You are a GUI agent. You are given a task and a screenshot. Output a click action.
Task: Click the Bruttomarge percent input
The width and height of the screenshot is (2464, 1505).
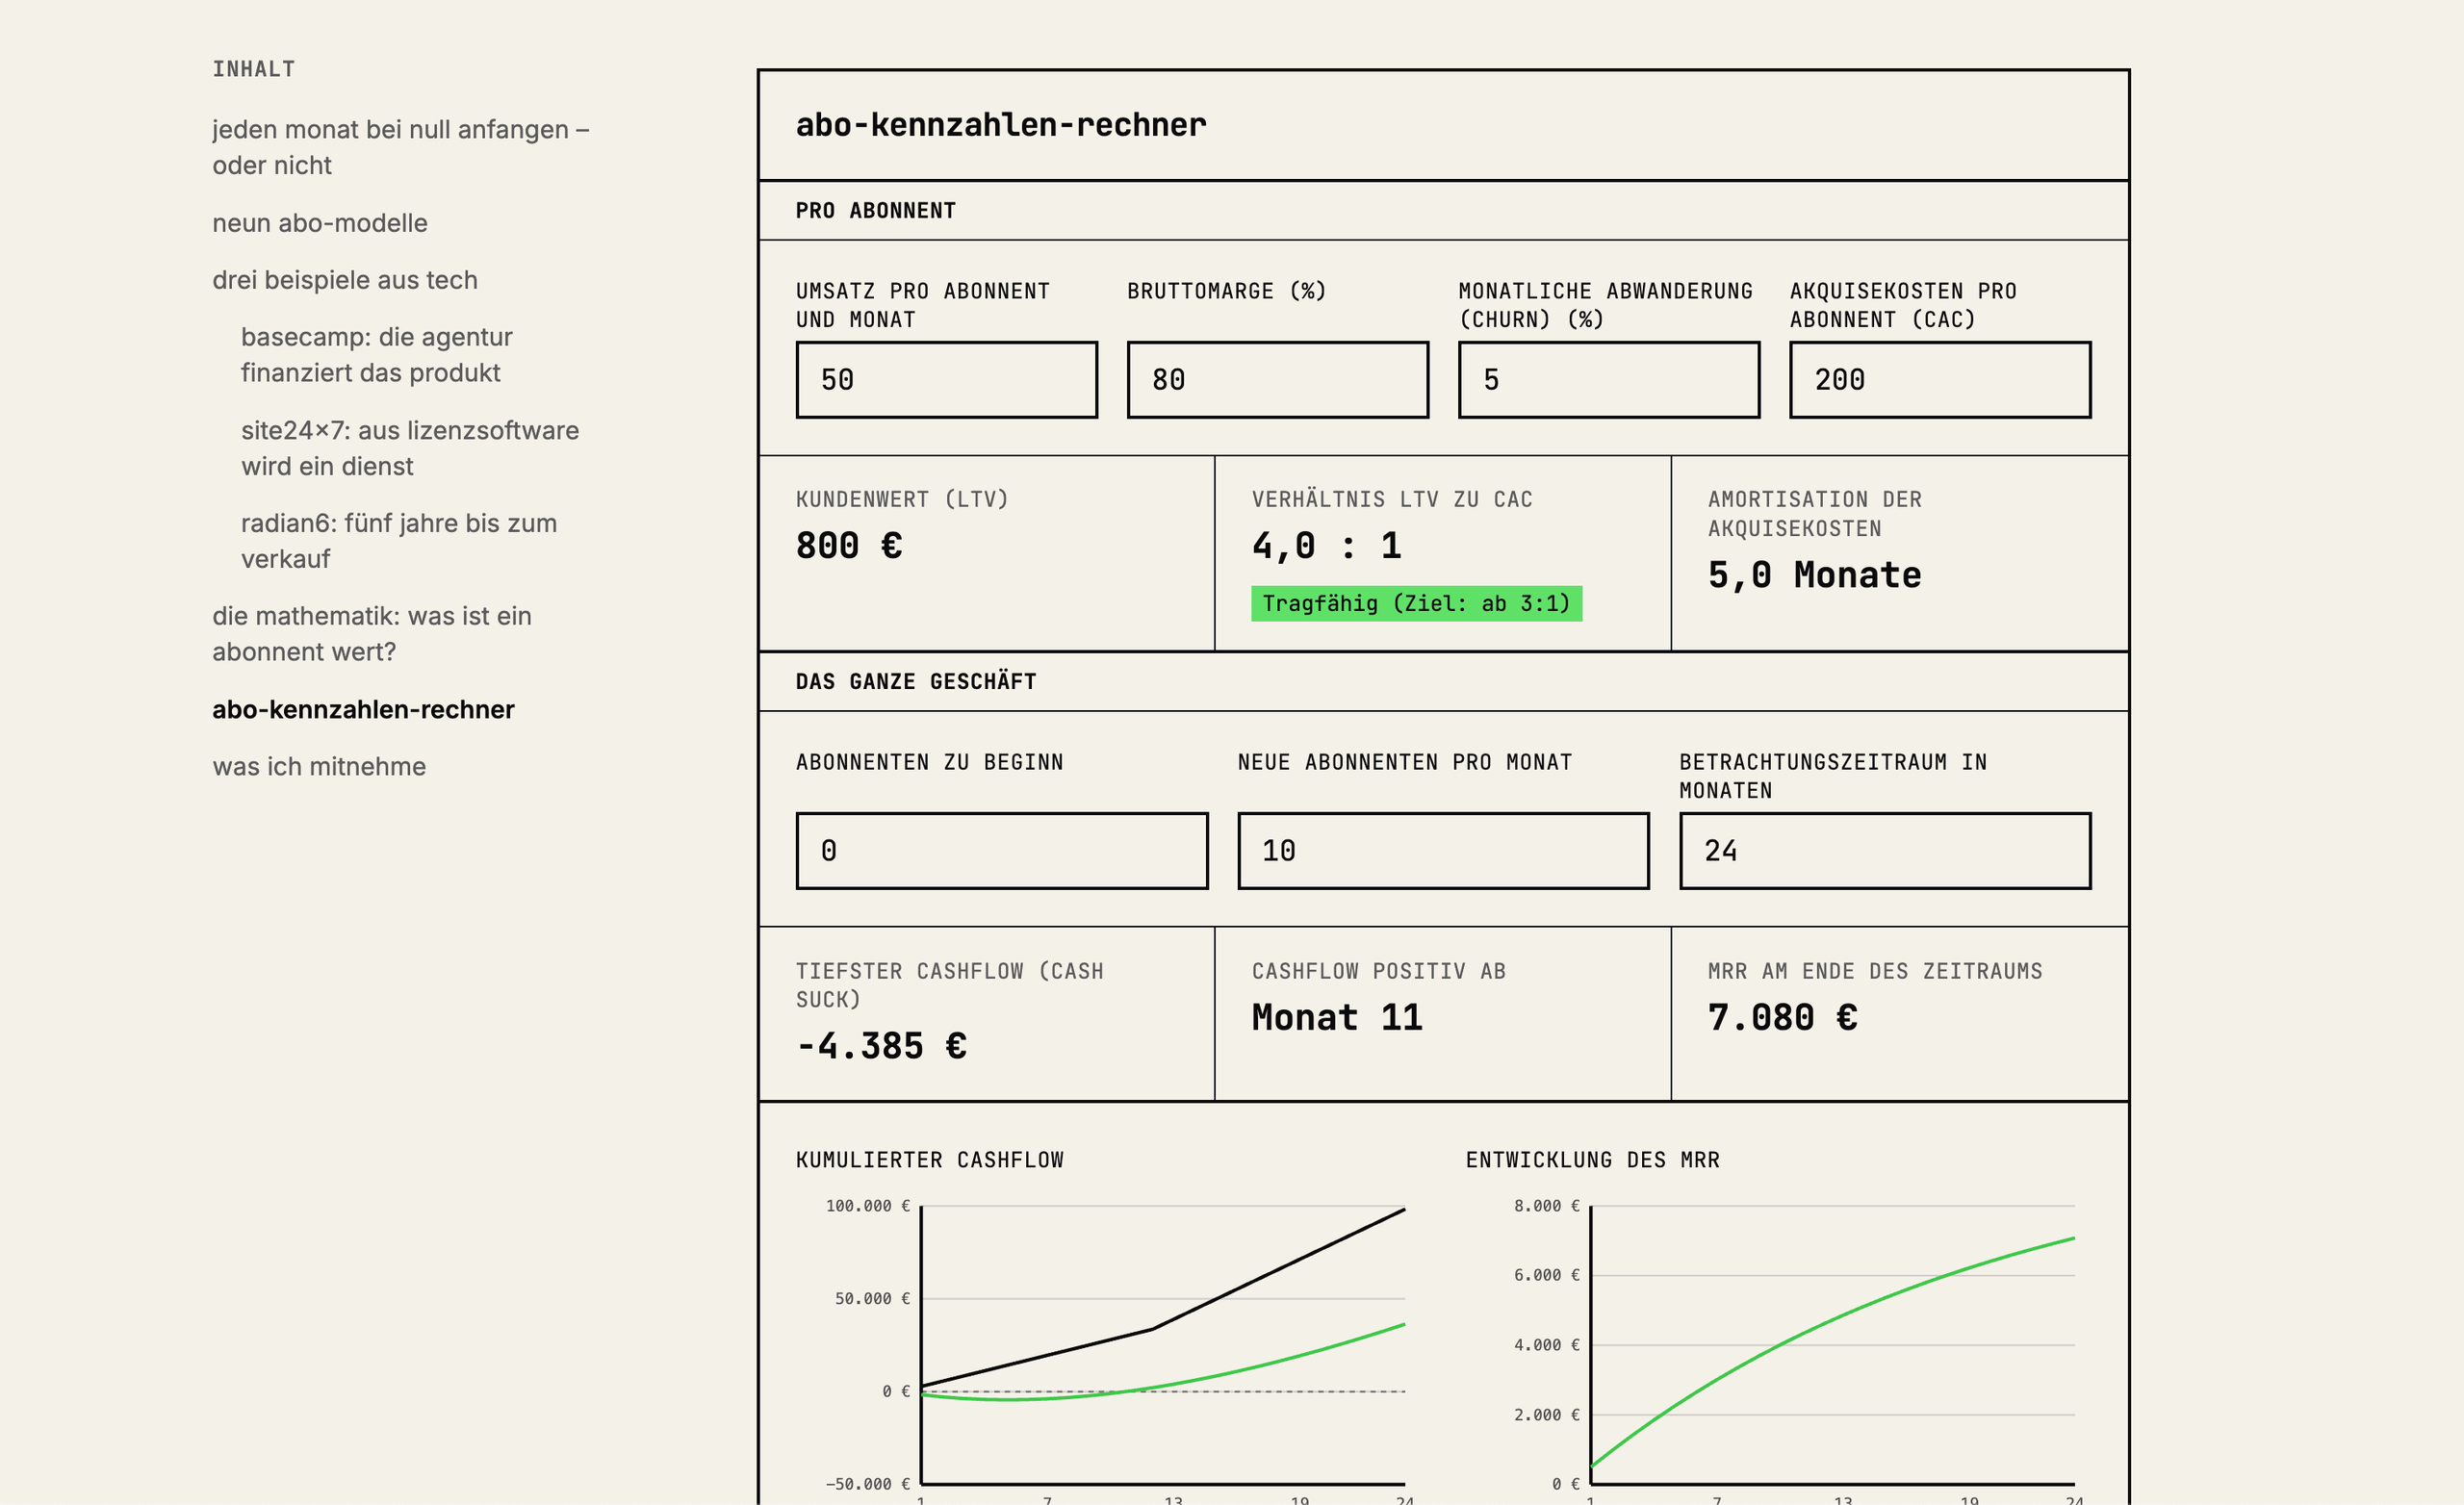(1277, 380)
